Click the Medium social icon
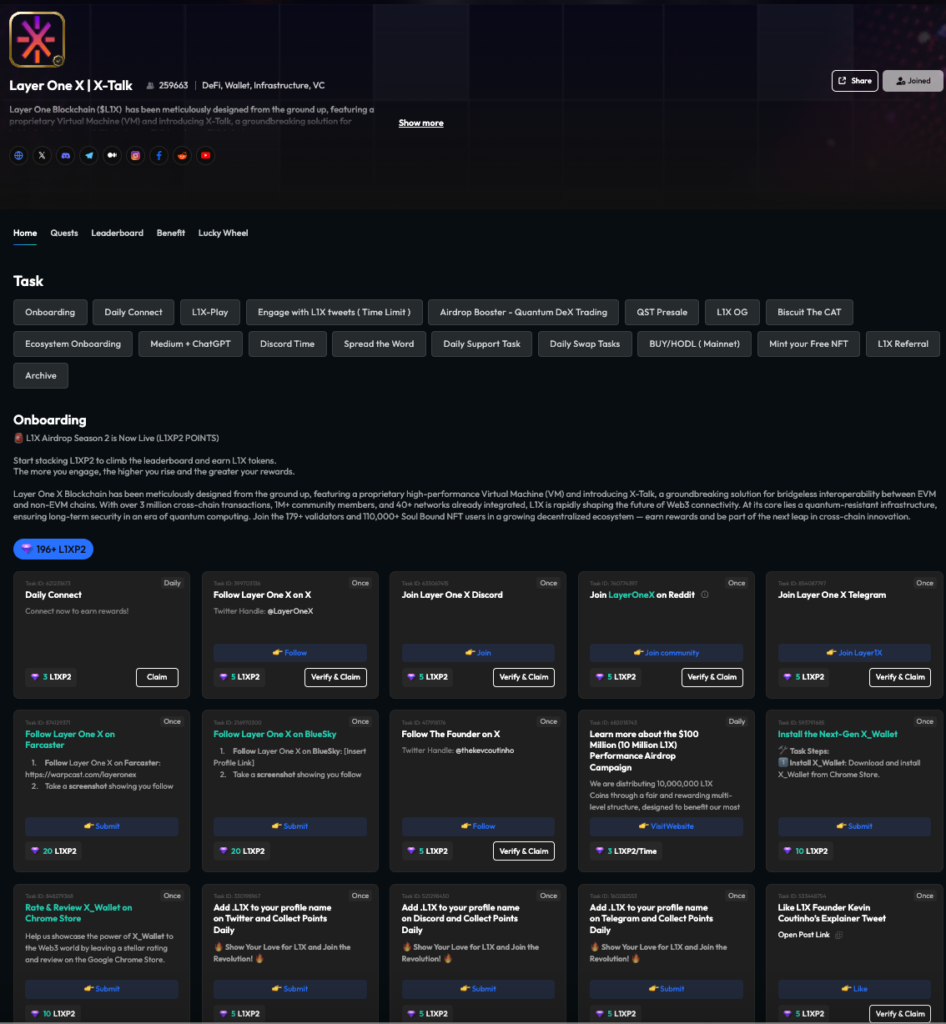The image size is (946, 1024). (112, 155)
